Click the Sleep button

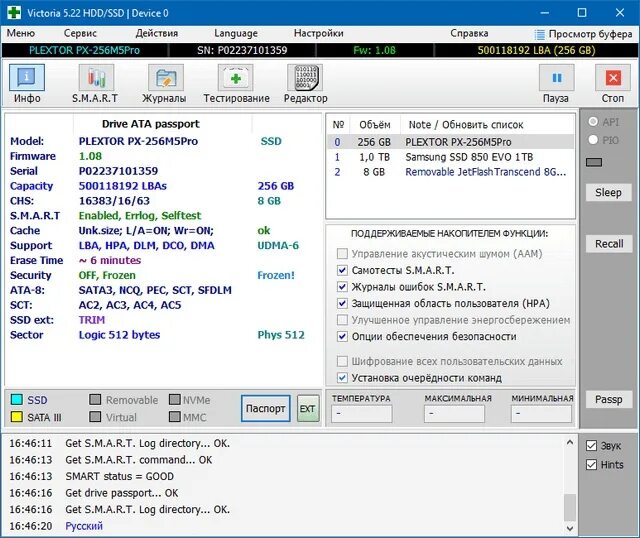pos(608,192)
